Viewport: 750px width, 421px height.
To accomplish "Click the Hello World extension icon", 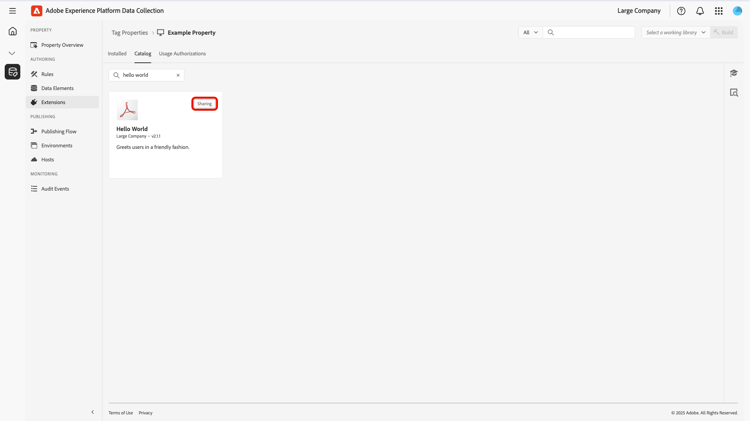I will pyautogui.click(x=127, y=110).
